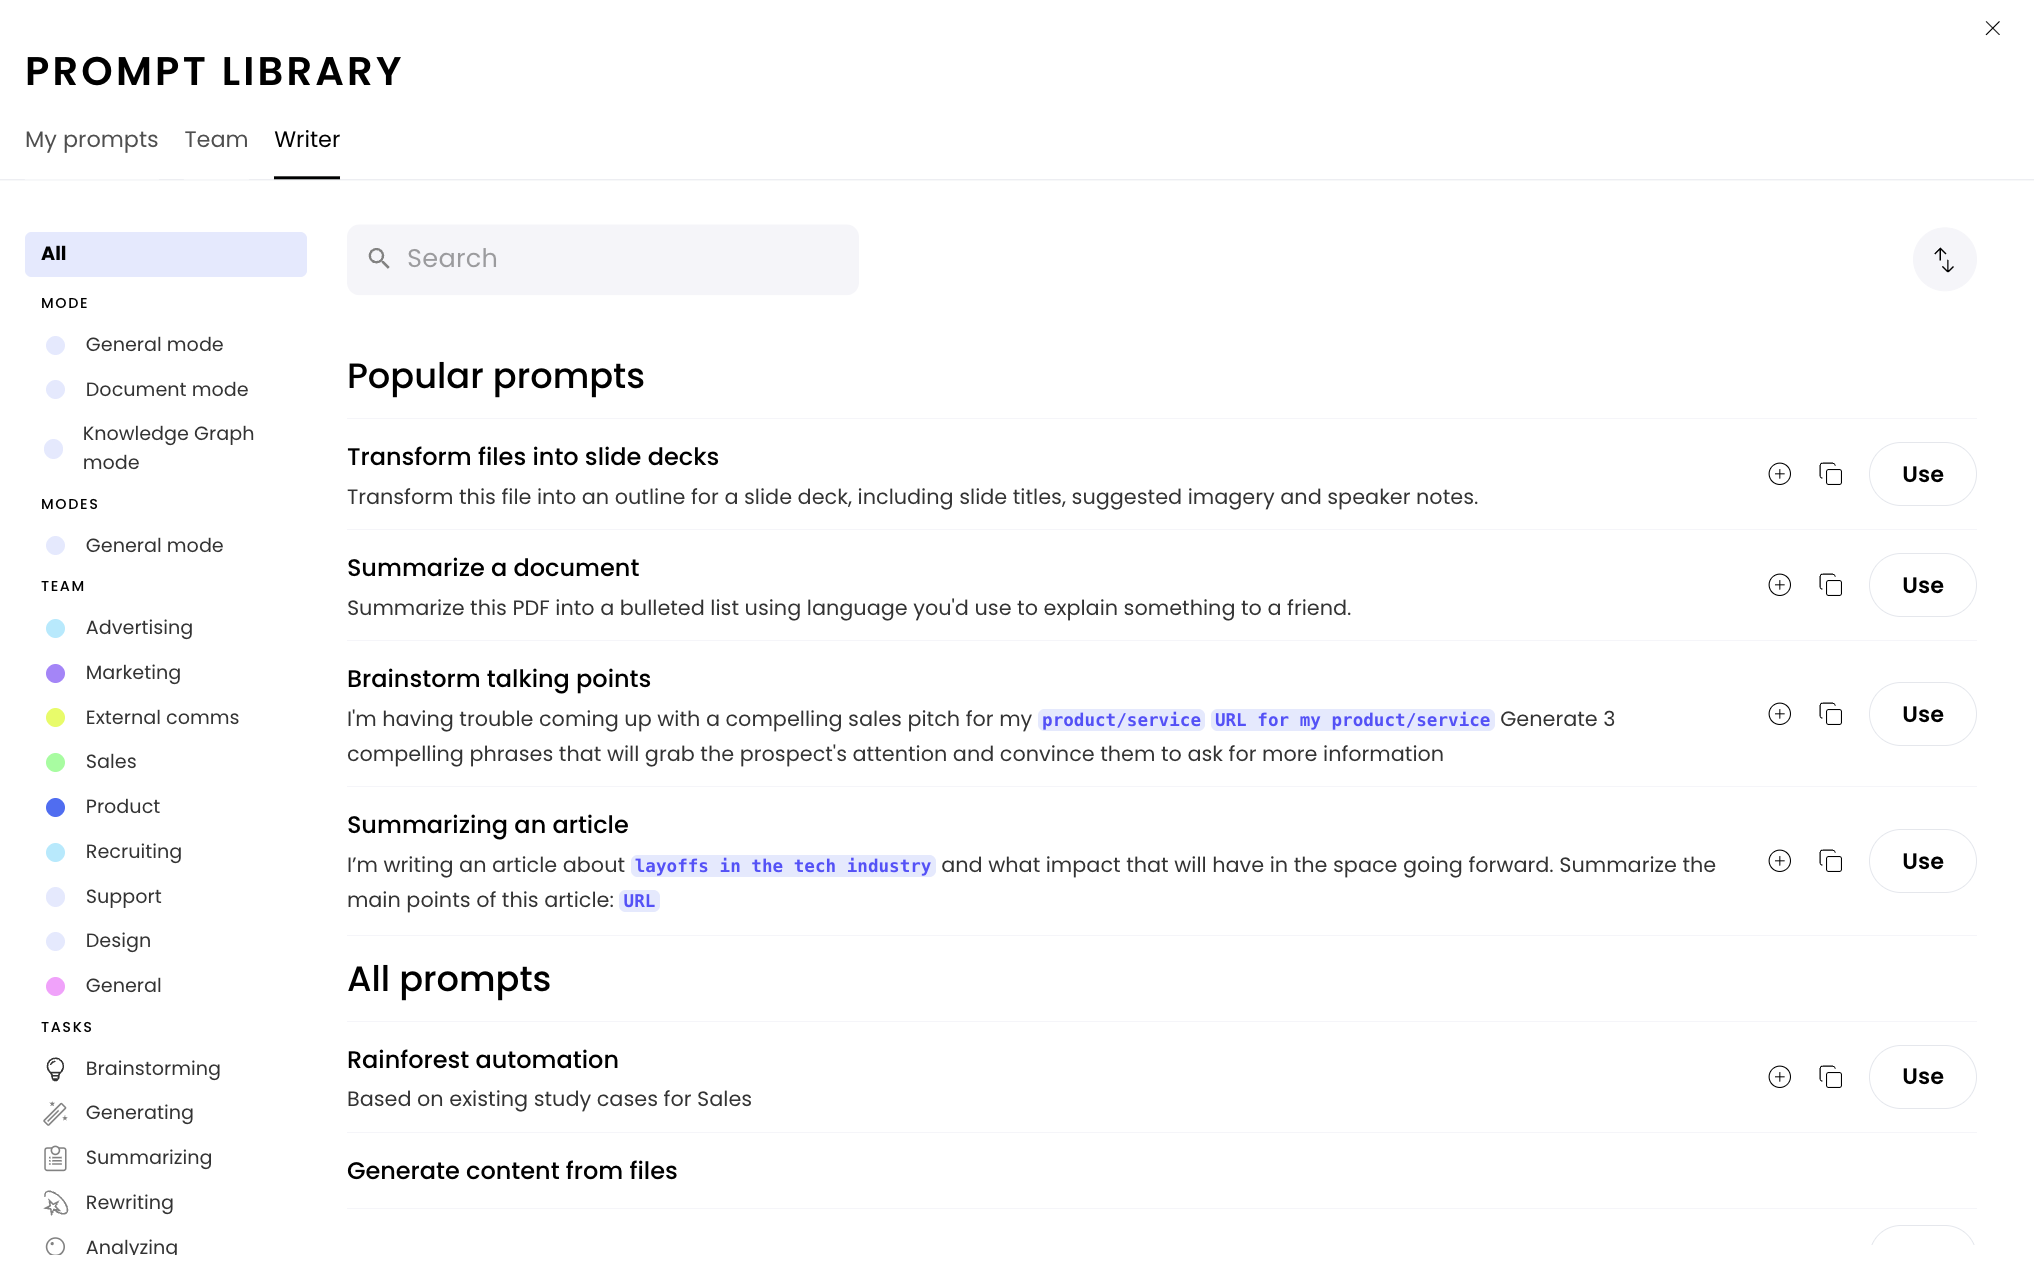Select the Brainstorming lightbulb task filter

[56, 1069]
